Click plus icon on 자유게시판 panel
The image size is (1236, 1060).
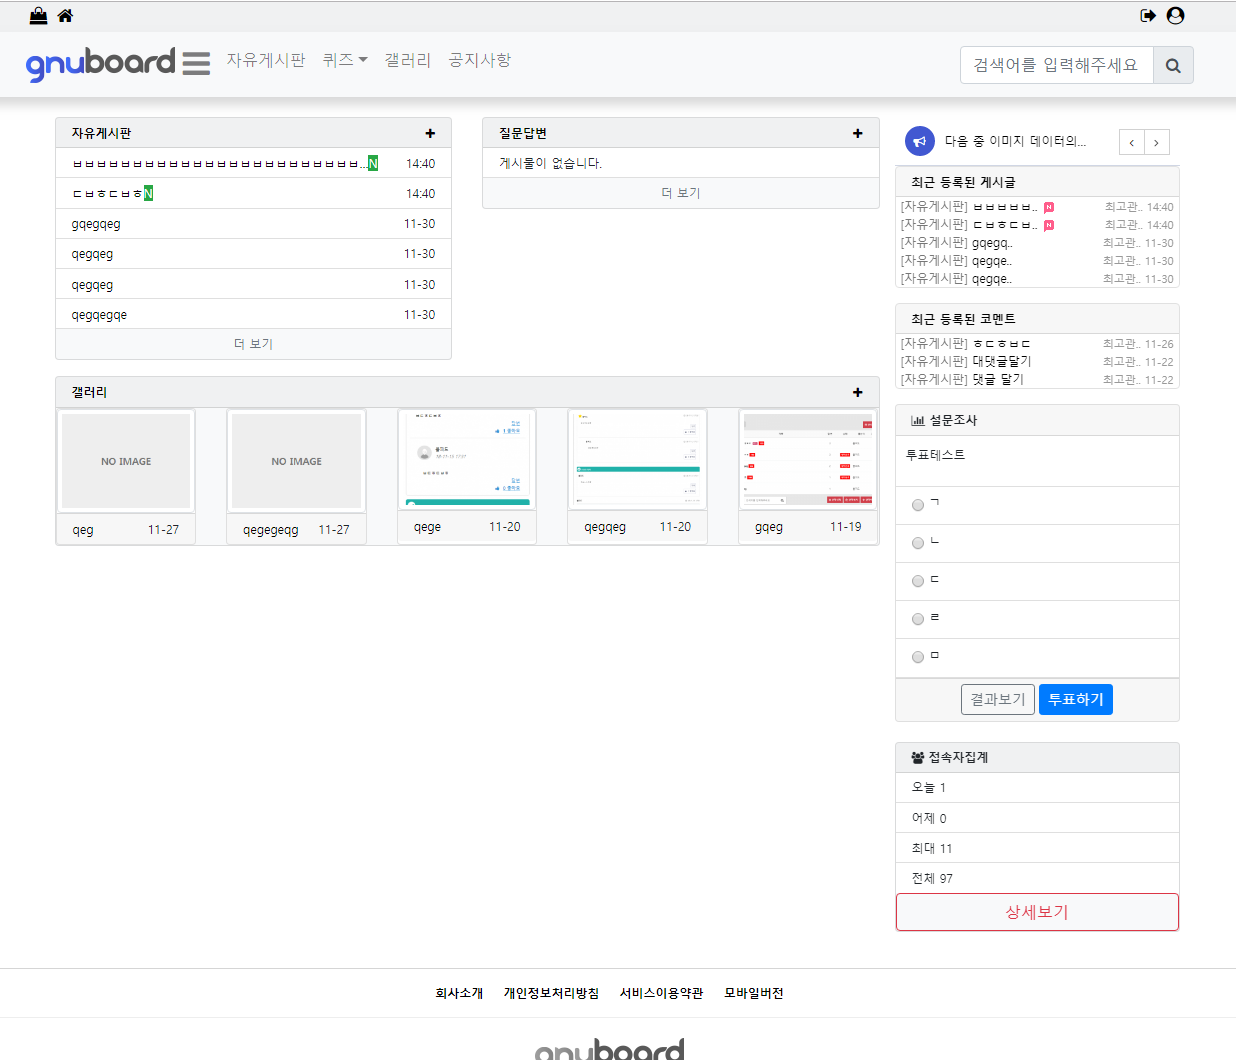point(430,133)
